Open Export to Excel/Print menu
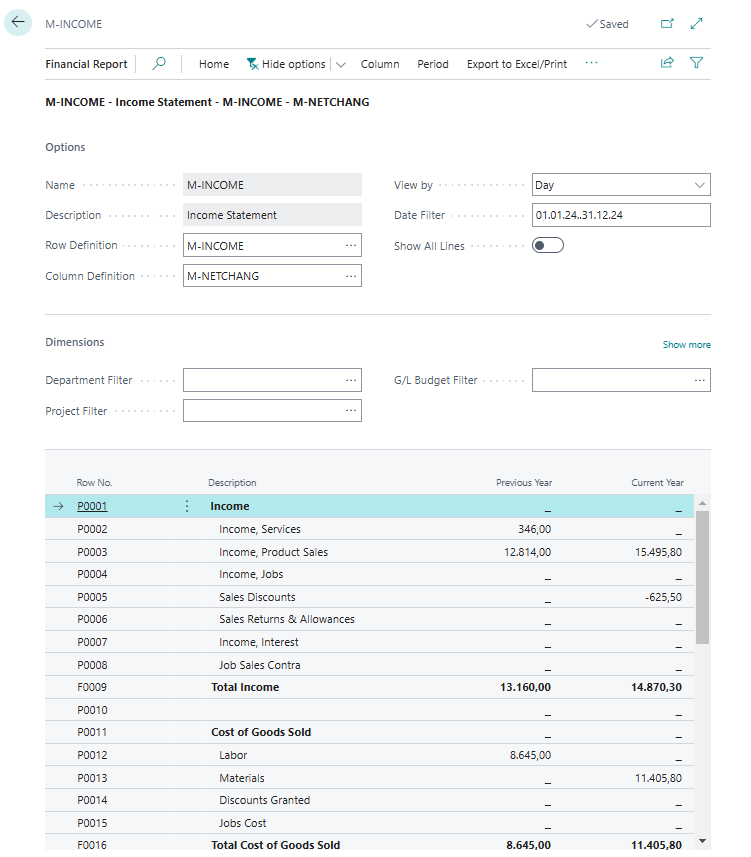751x857 pixels. tap(517, 64)
